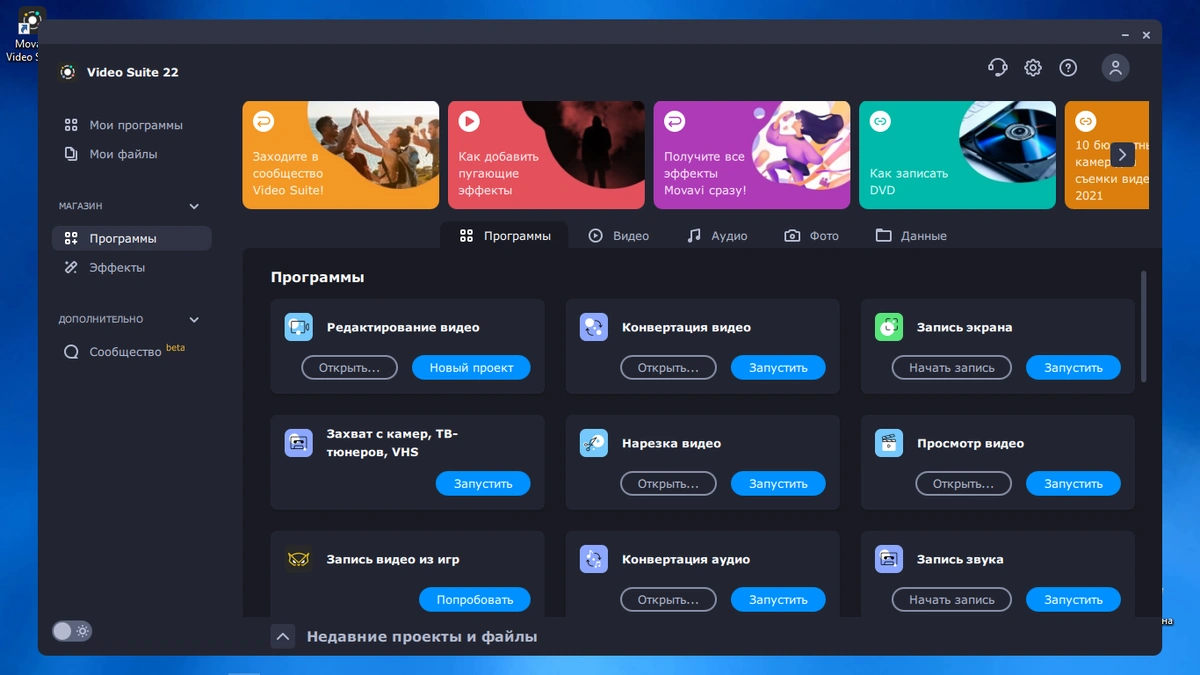Open the Как добавить пугающие эффекты banner

pos(546,155)
